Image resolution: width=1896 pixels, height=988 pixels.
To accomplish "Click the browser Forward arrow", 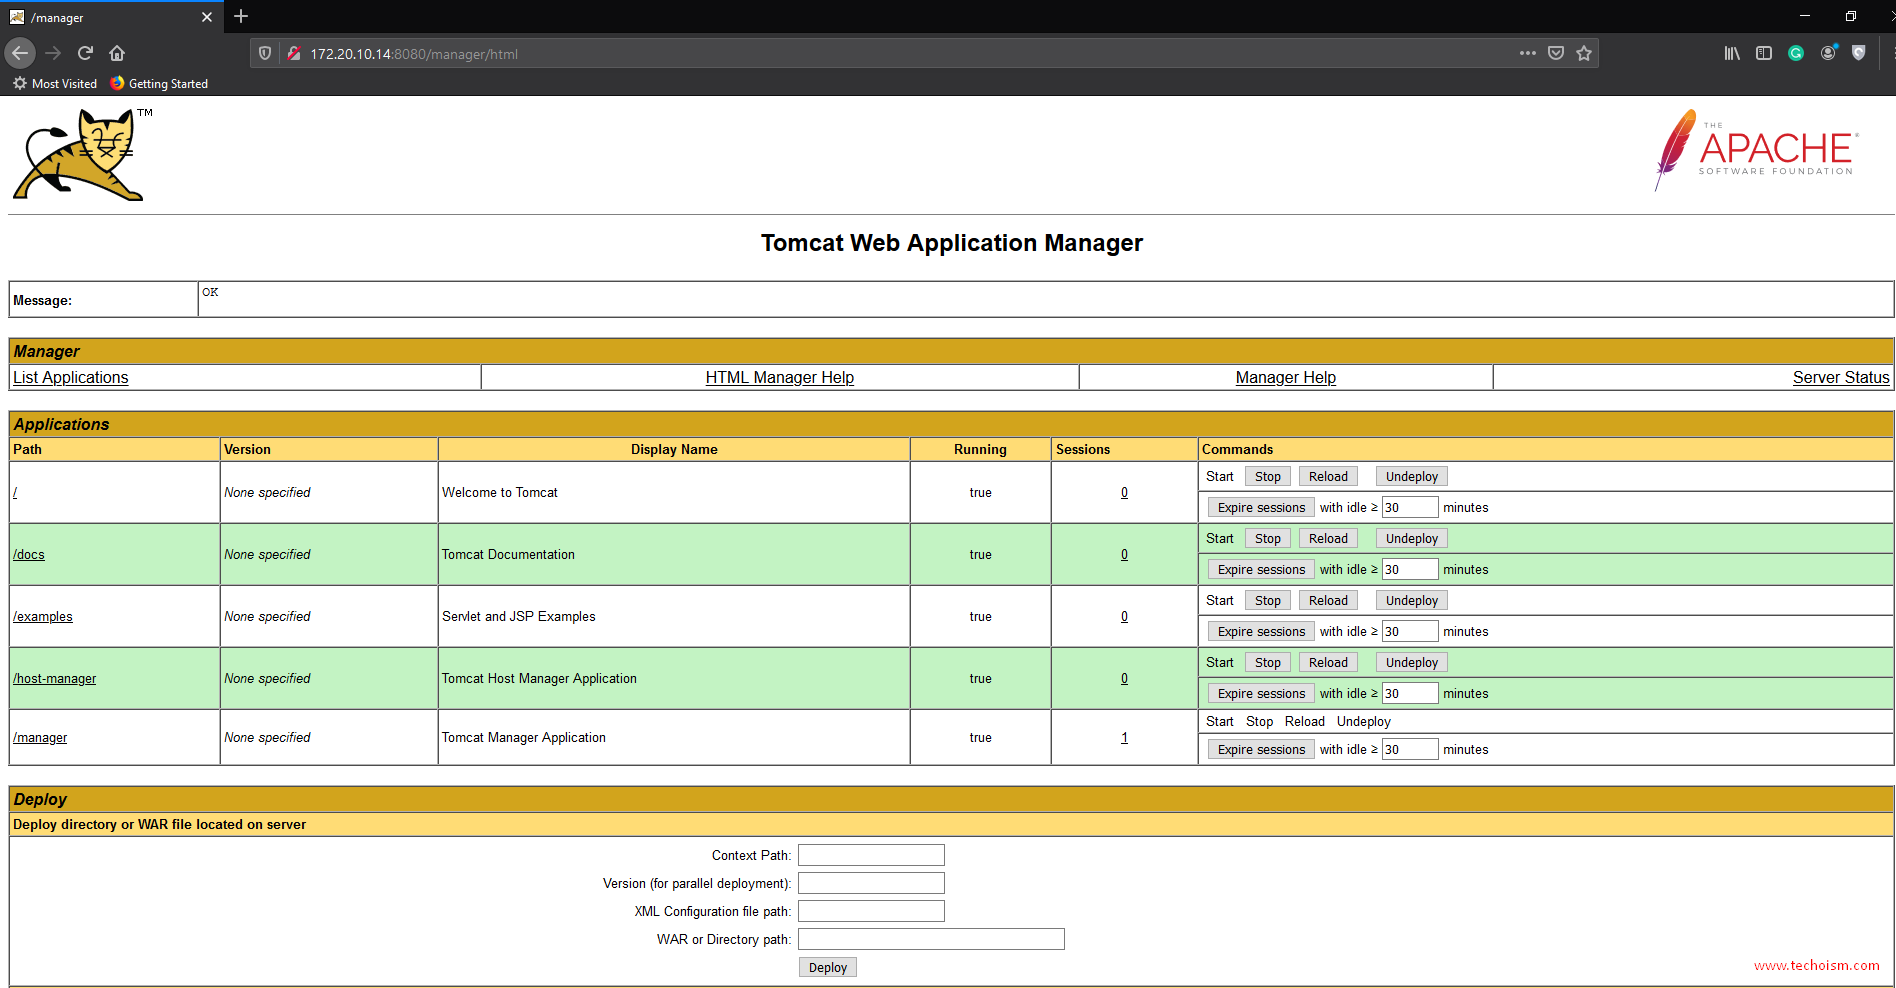I will 53,53.
